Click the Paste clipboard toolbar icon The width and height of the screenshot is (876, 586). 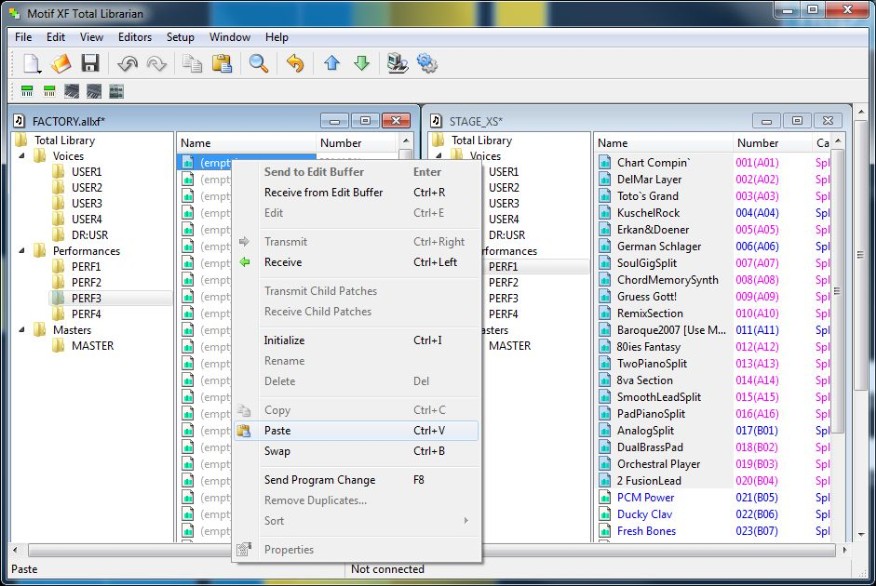click(222, 63)
